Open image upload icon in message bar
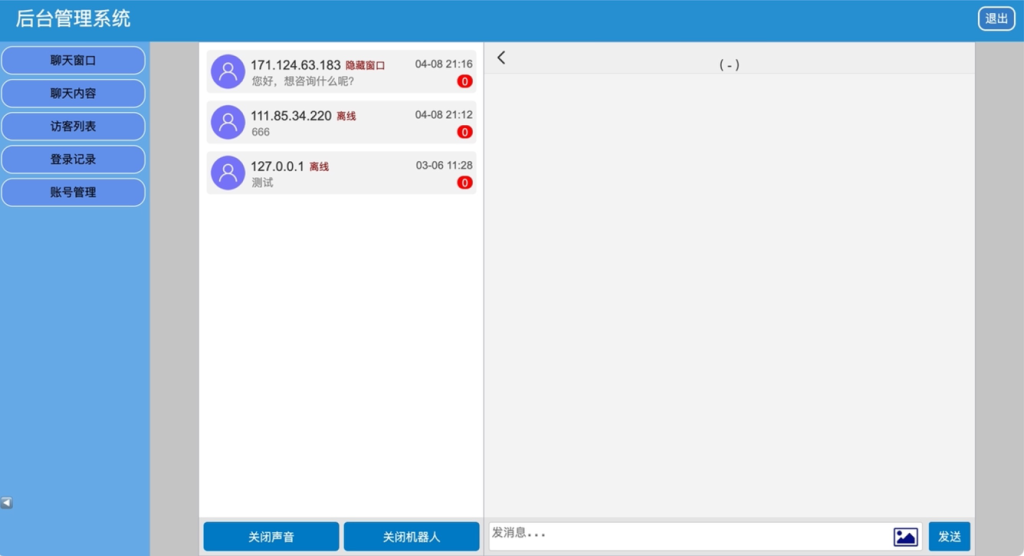The width and height of the screenshot is (1024, 556). coord(905,536)
